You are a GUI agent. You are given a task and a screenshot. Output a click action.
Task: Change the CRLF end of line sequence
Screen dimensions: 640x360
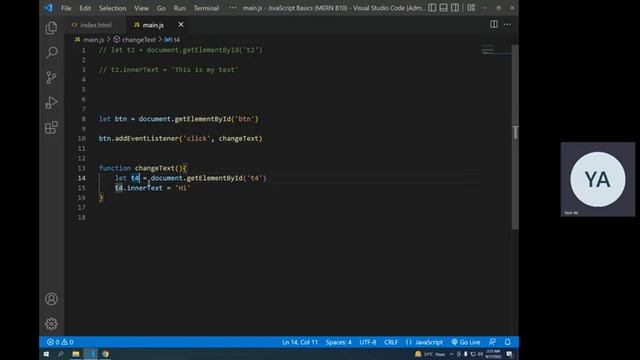point(391,342)
